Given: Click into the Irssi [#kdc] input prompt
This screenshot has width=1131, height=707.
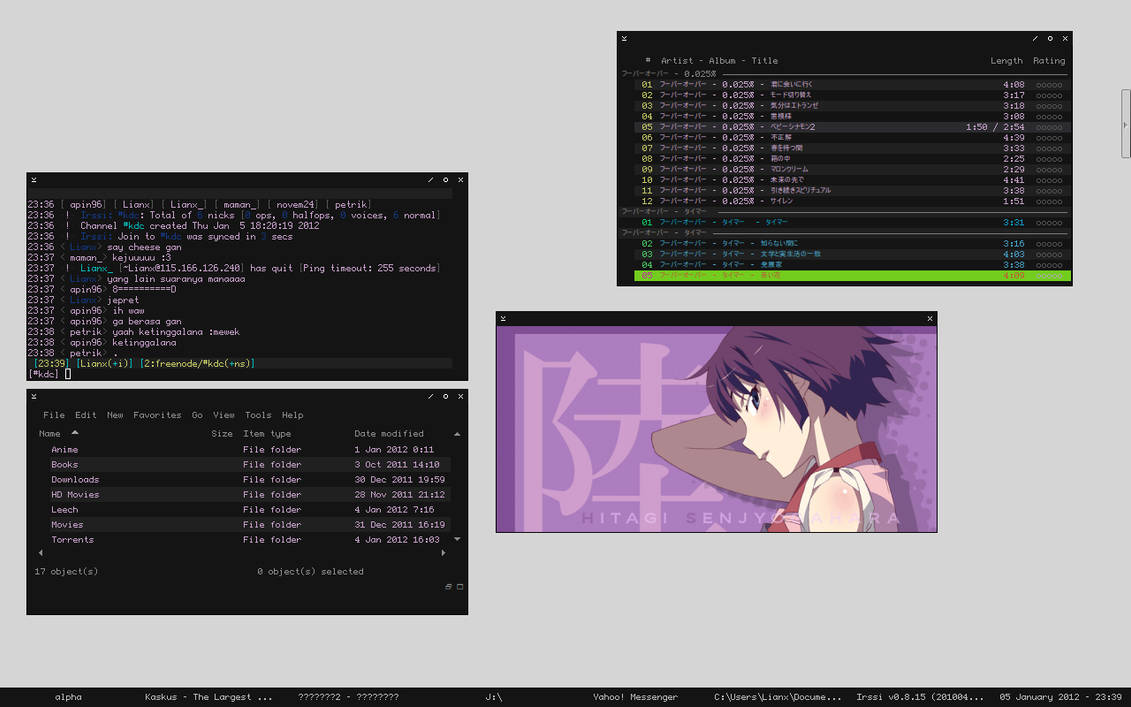Looking at the screenshot, I should [x=69, y=374].
